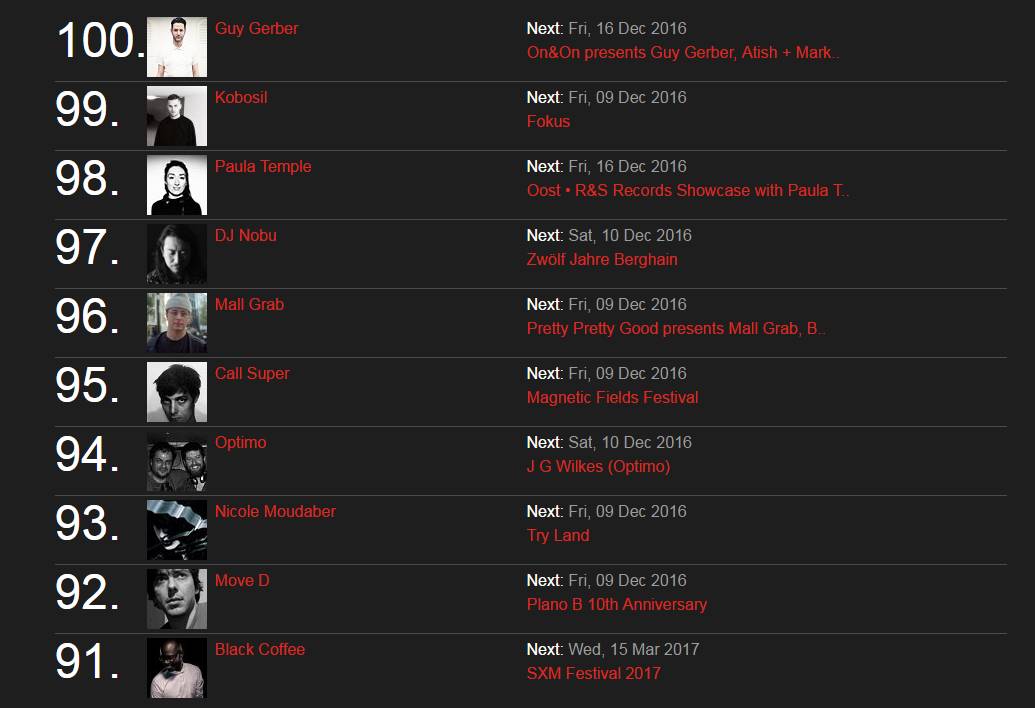The image size is (1035, 708).
Task: Open the Guy Gerber artist link
Action: (256, 28)
